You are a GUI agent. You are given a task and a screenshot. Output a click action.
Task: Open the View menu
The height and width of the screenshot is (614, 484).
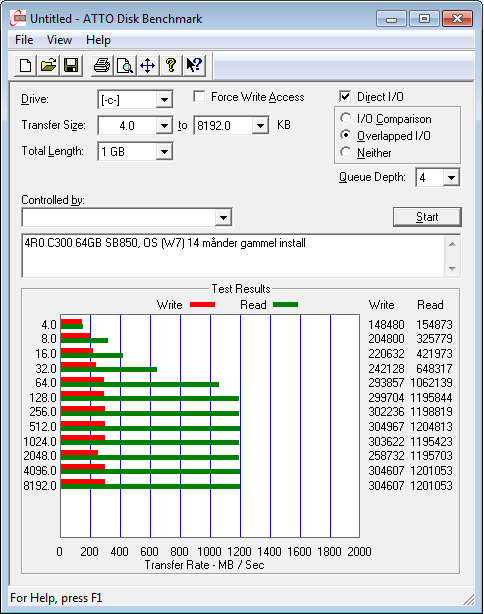[59, 40]
